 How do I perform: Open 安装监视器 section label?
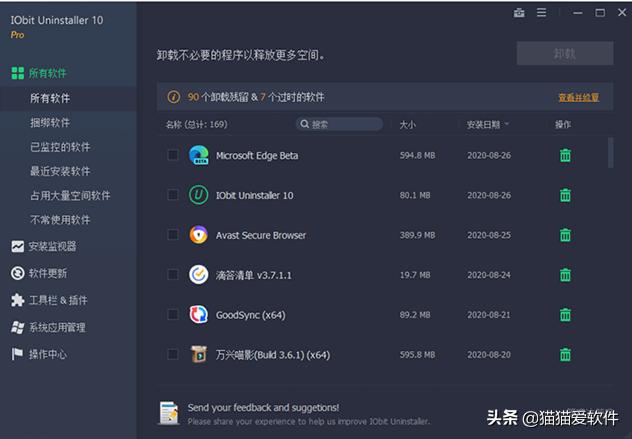pyautogui.click(x=52, y=246)
